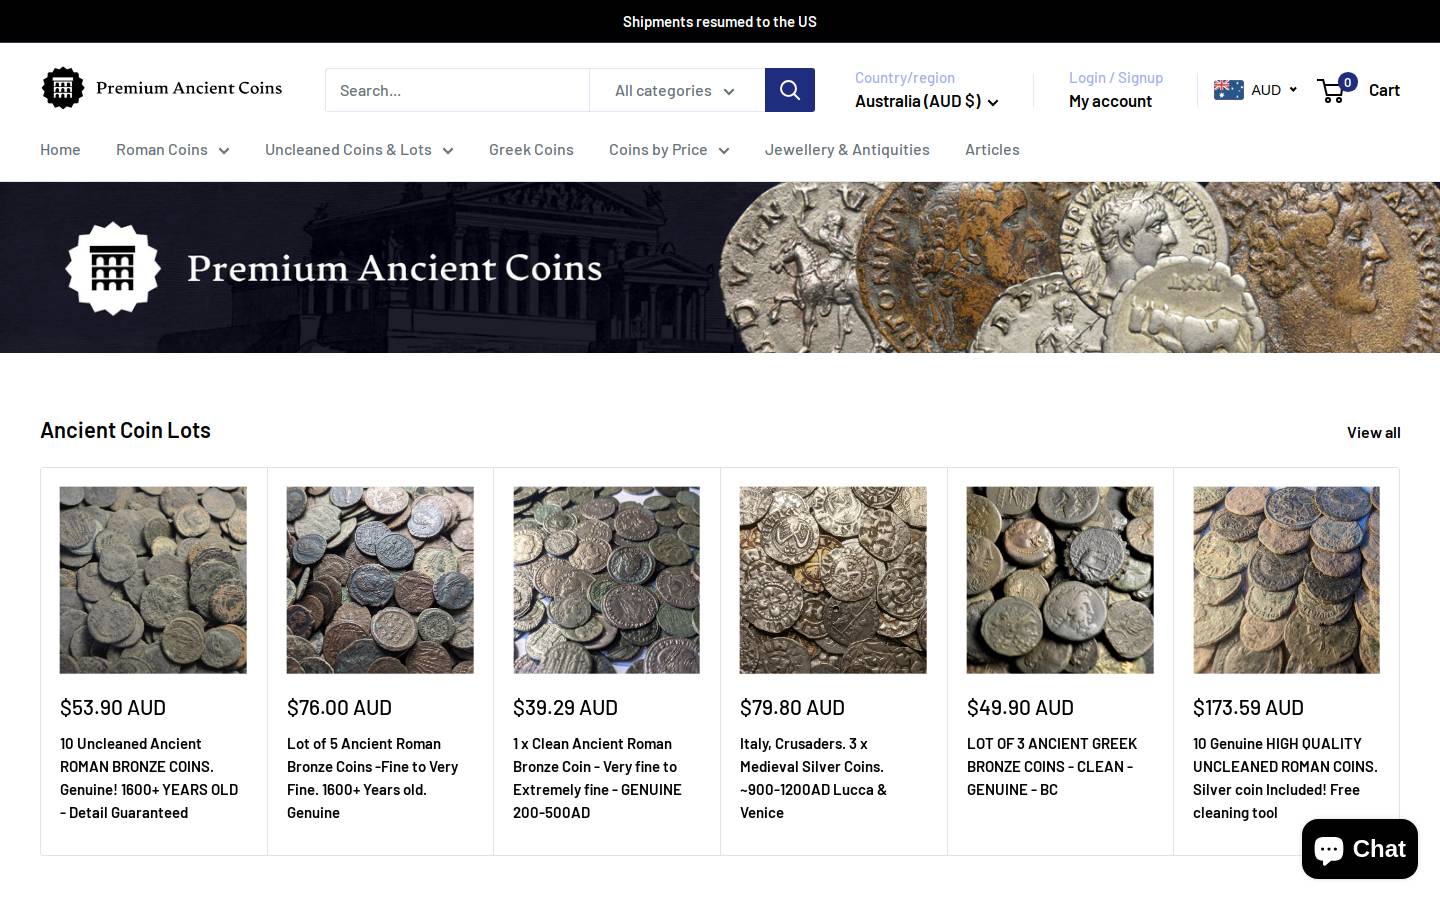Screen dimensions: 1440x900
Task: Open Jewellery & Antiquities section
Action: (x=847, y=150)
